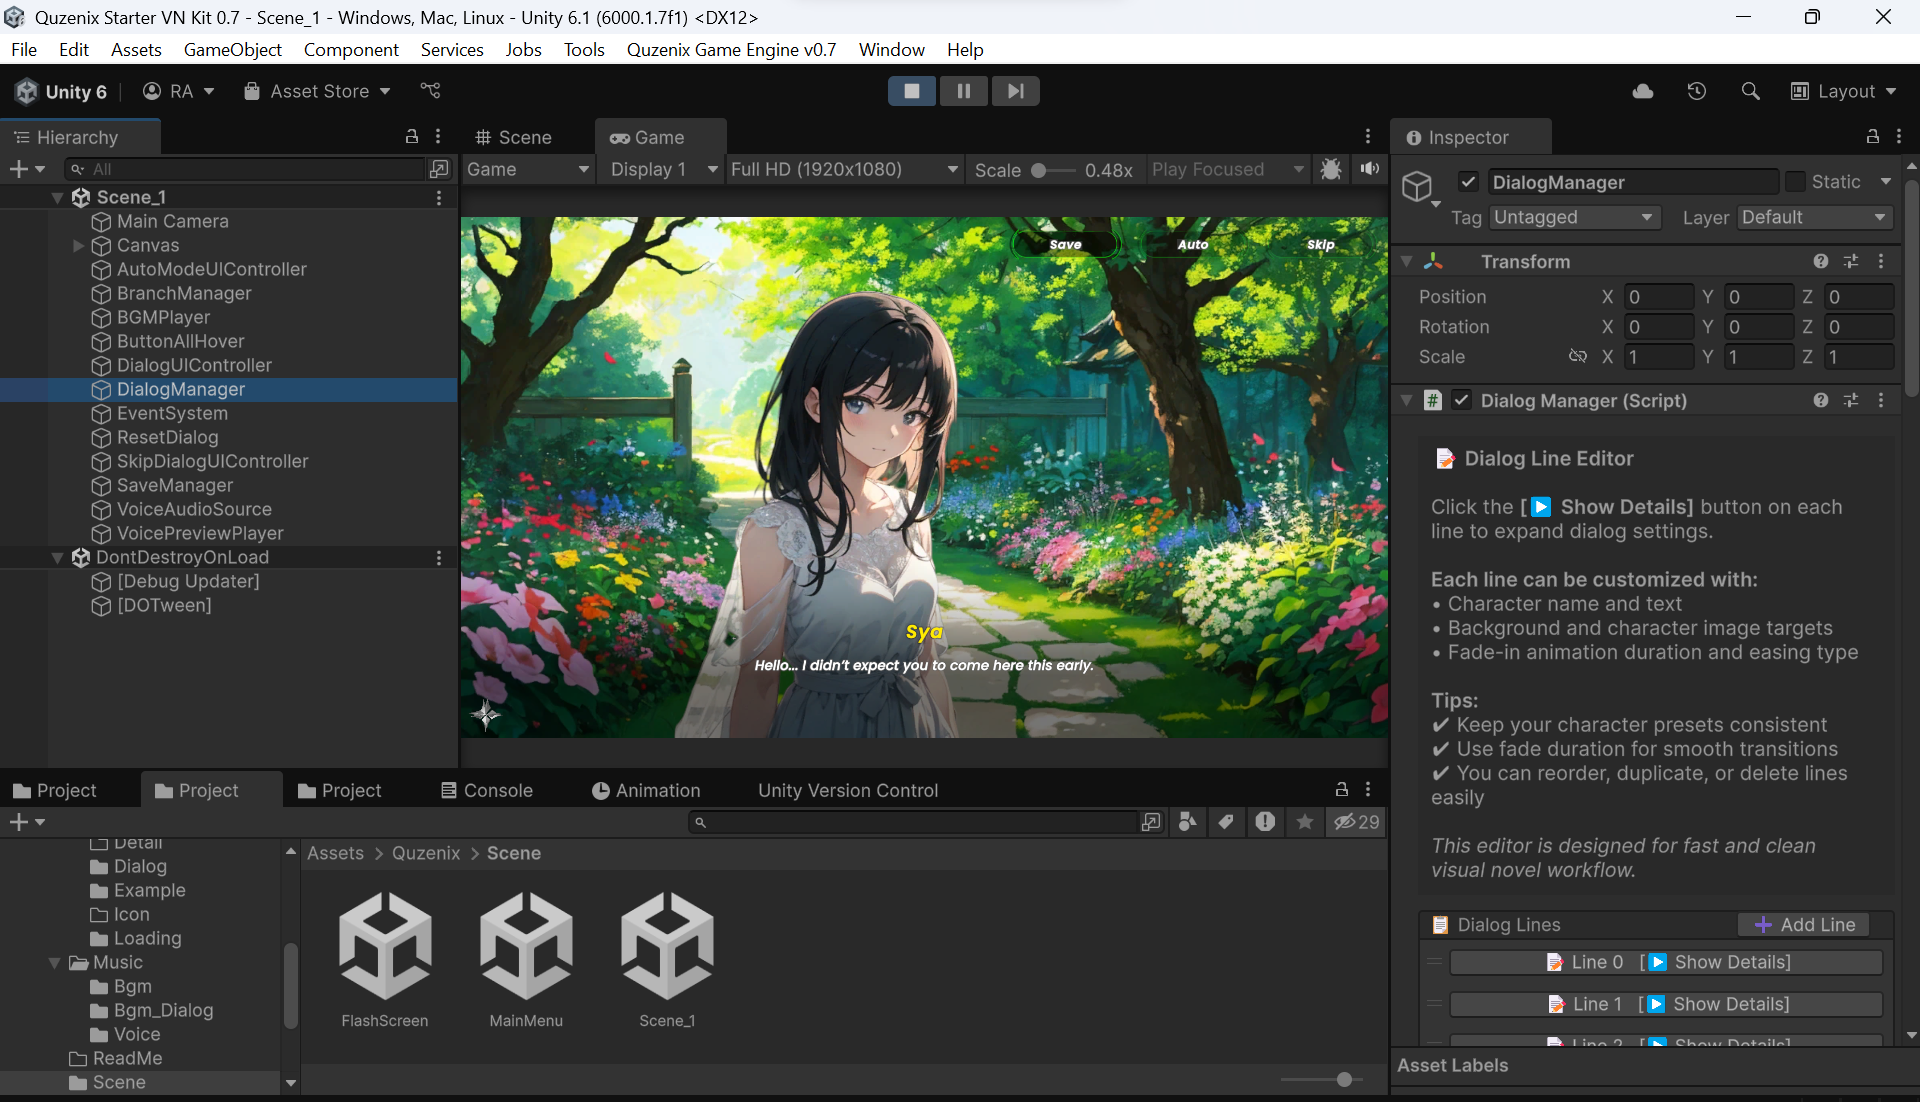Open the Static flags dropdown arrow
This screenshot has width=1920, height=1102.
[x=1886, y=181]
